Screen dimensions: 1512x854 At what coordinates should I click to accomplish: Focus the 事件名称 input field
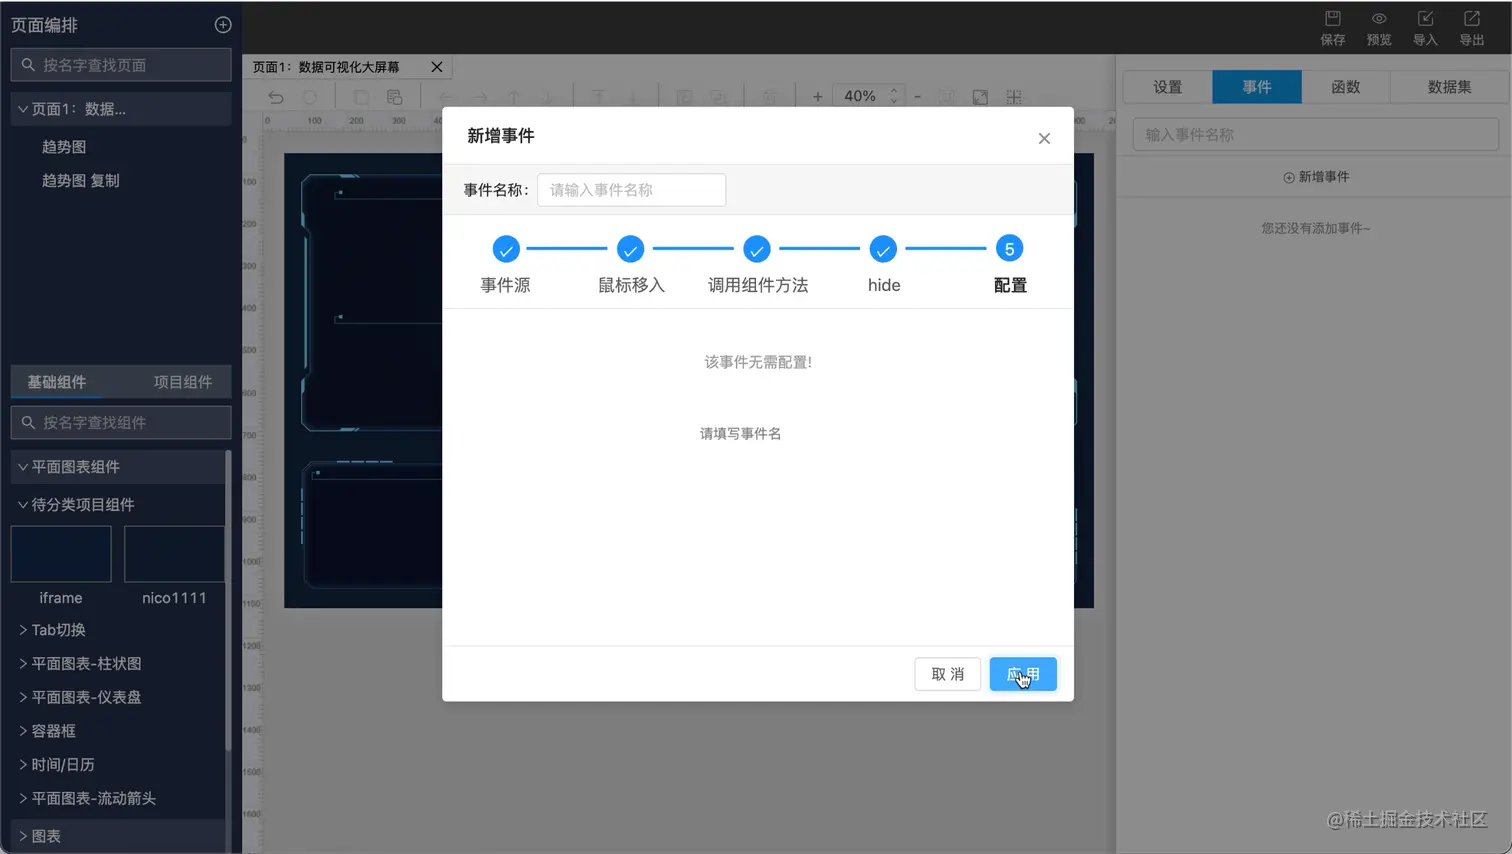(x=632, y=190)
